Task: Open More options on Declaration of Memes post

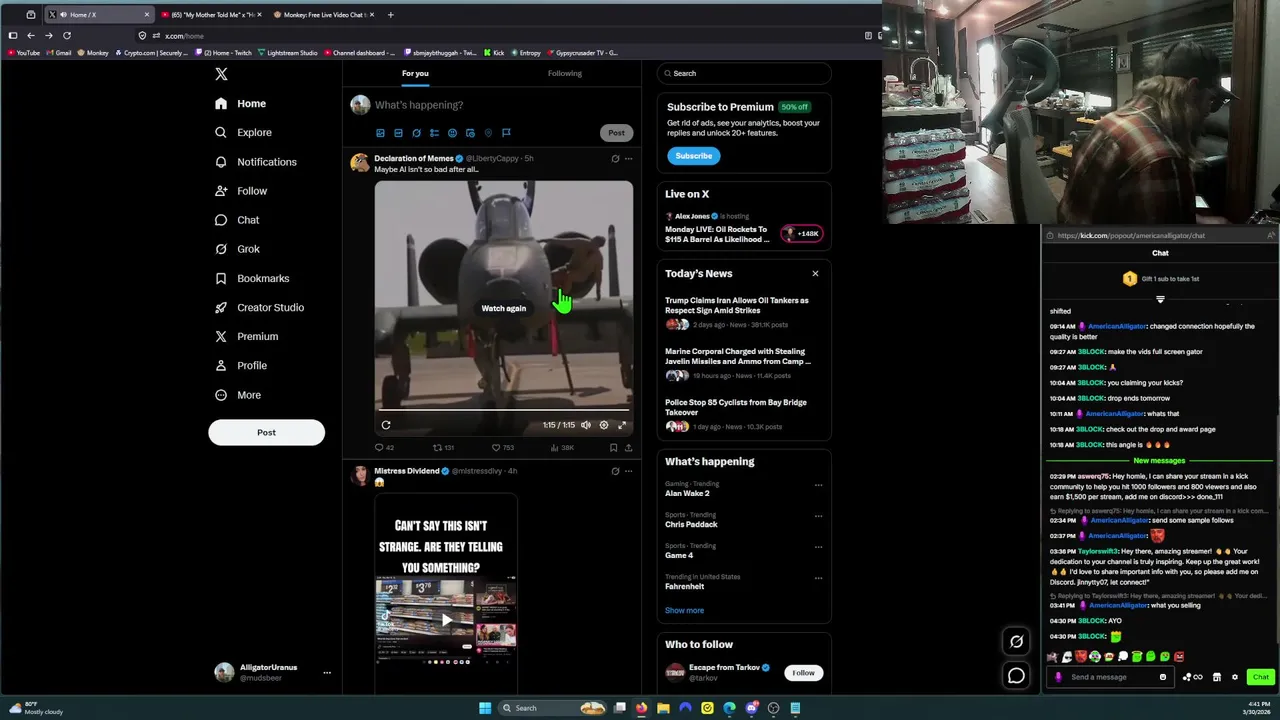Action: [x=628, y=158]
